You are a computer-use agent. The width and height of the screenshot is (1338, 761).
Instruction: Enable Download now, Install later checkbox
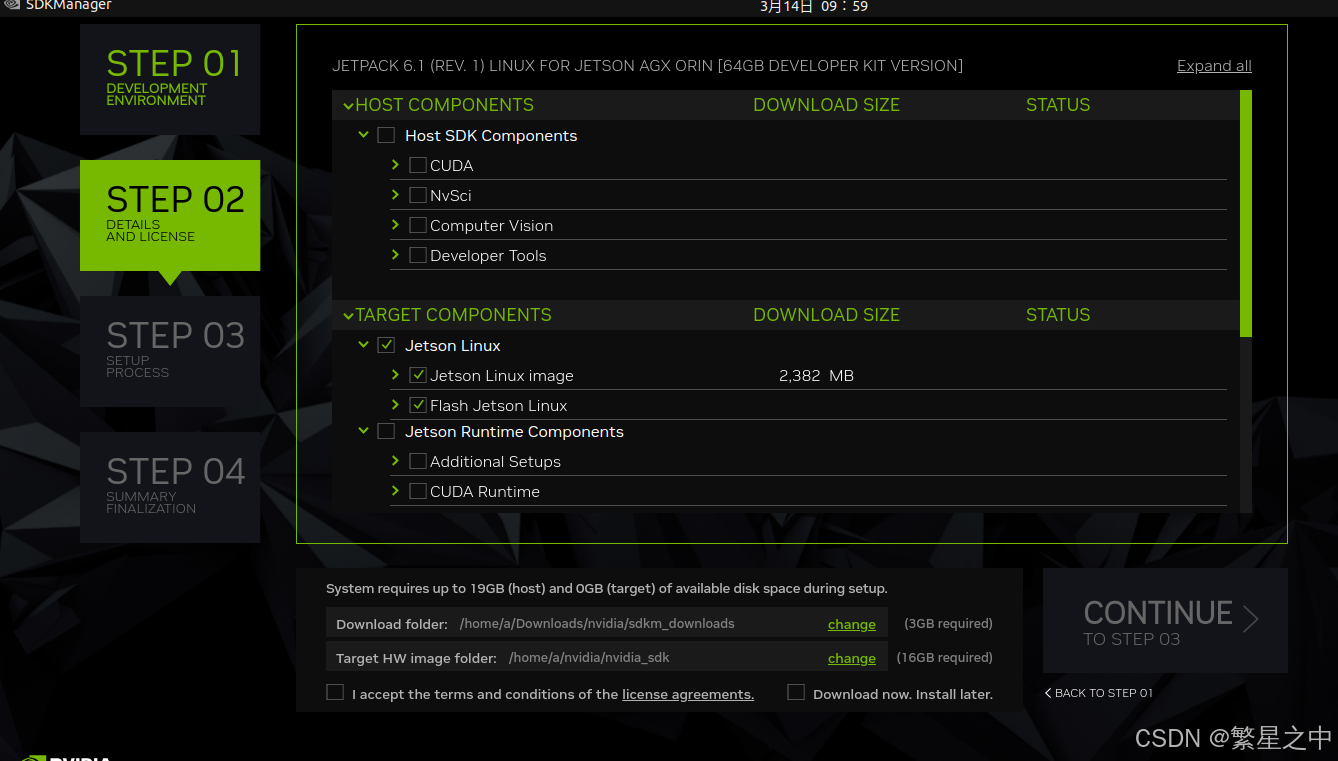796,692
